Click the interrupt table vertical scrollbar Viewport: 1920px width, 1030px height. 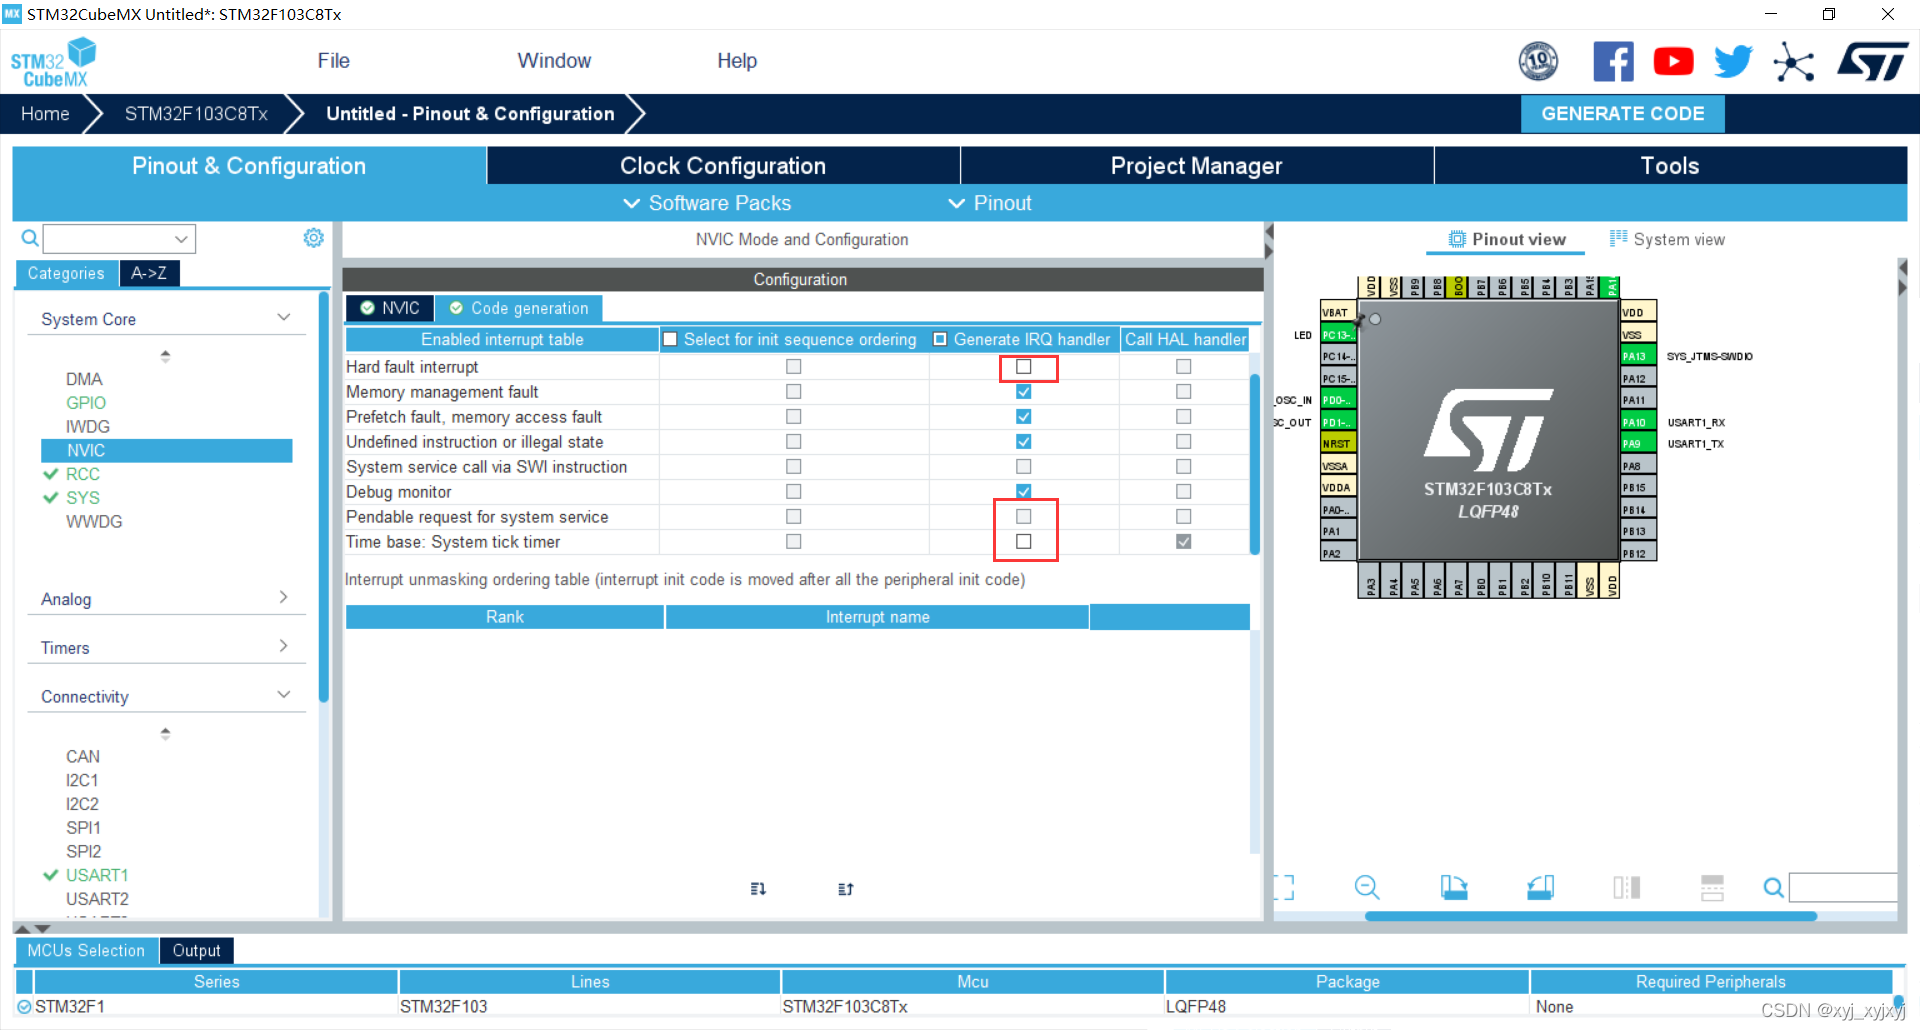[1255, 464]
